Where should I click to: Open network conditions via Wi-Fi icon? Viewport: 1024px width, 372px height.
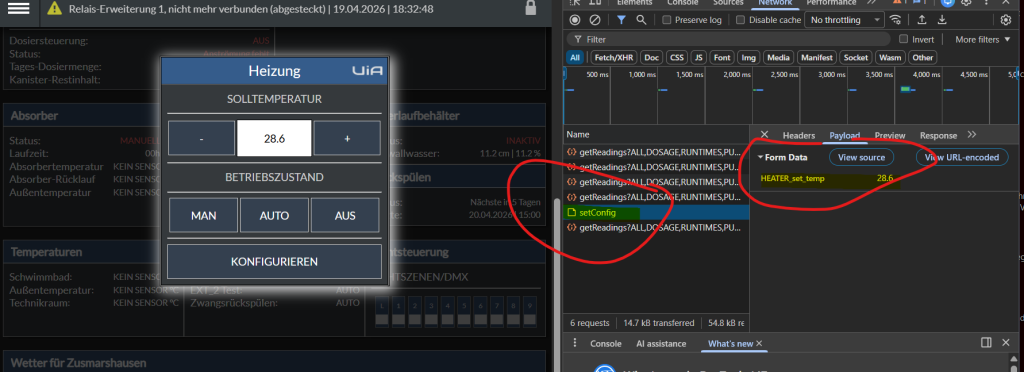tap(896, 20)
